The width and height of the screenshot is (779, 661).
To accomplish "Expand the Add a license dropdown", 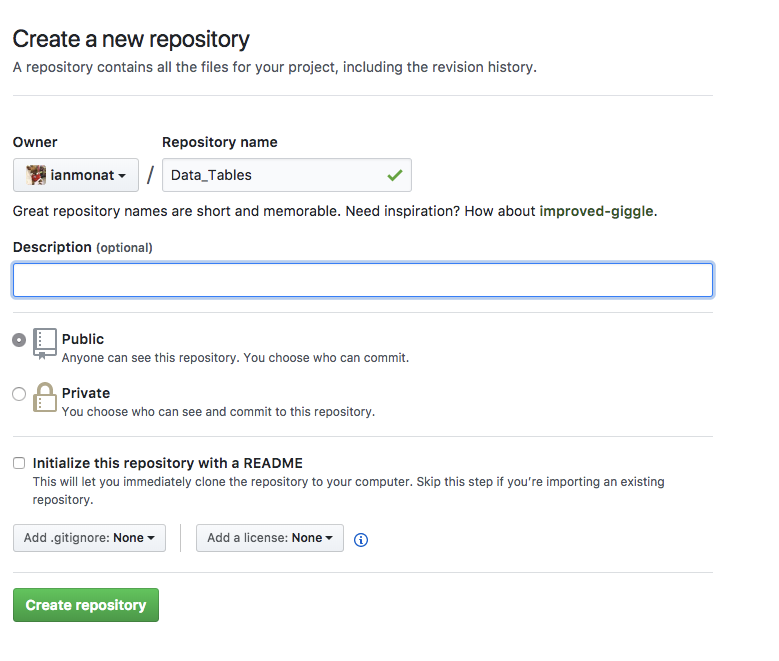I will point(270,538).
